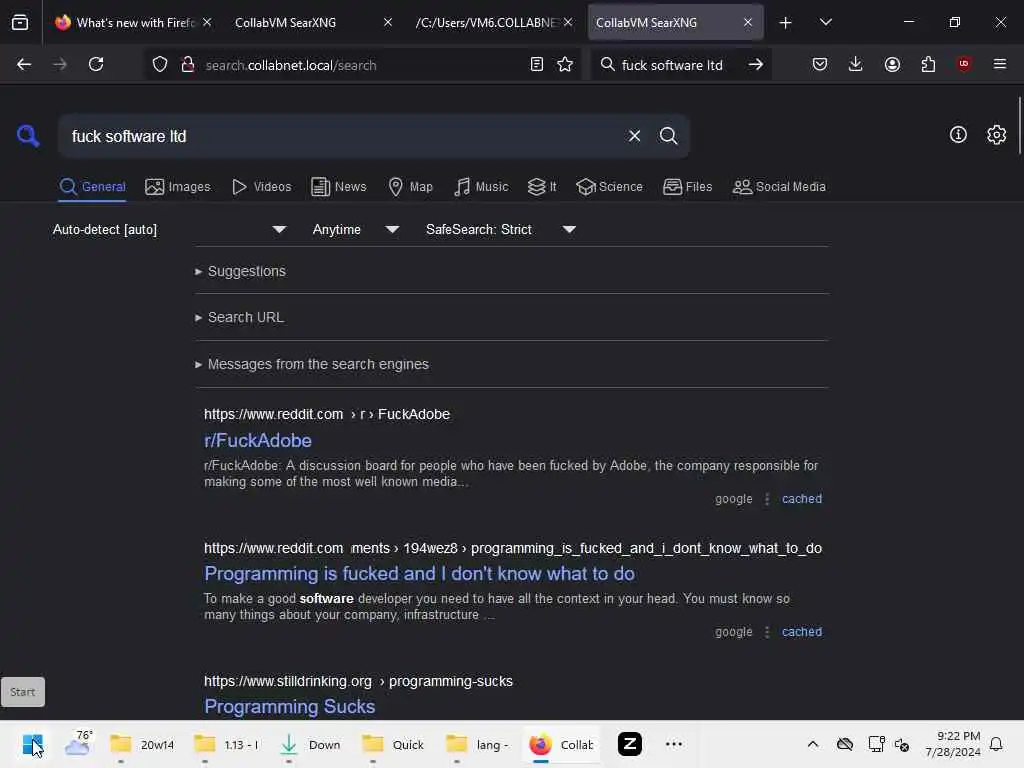Viewport: 1024px width, 768px height.
Task: Bookmark this page with the star icon
Action: pyautogui.click(x=565, y=64)
